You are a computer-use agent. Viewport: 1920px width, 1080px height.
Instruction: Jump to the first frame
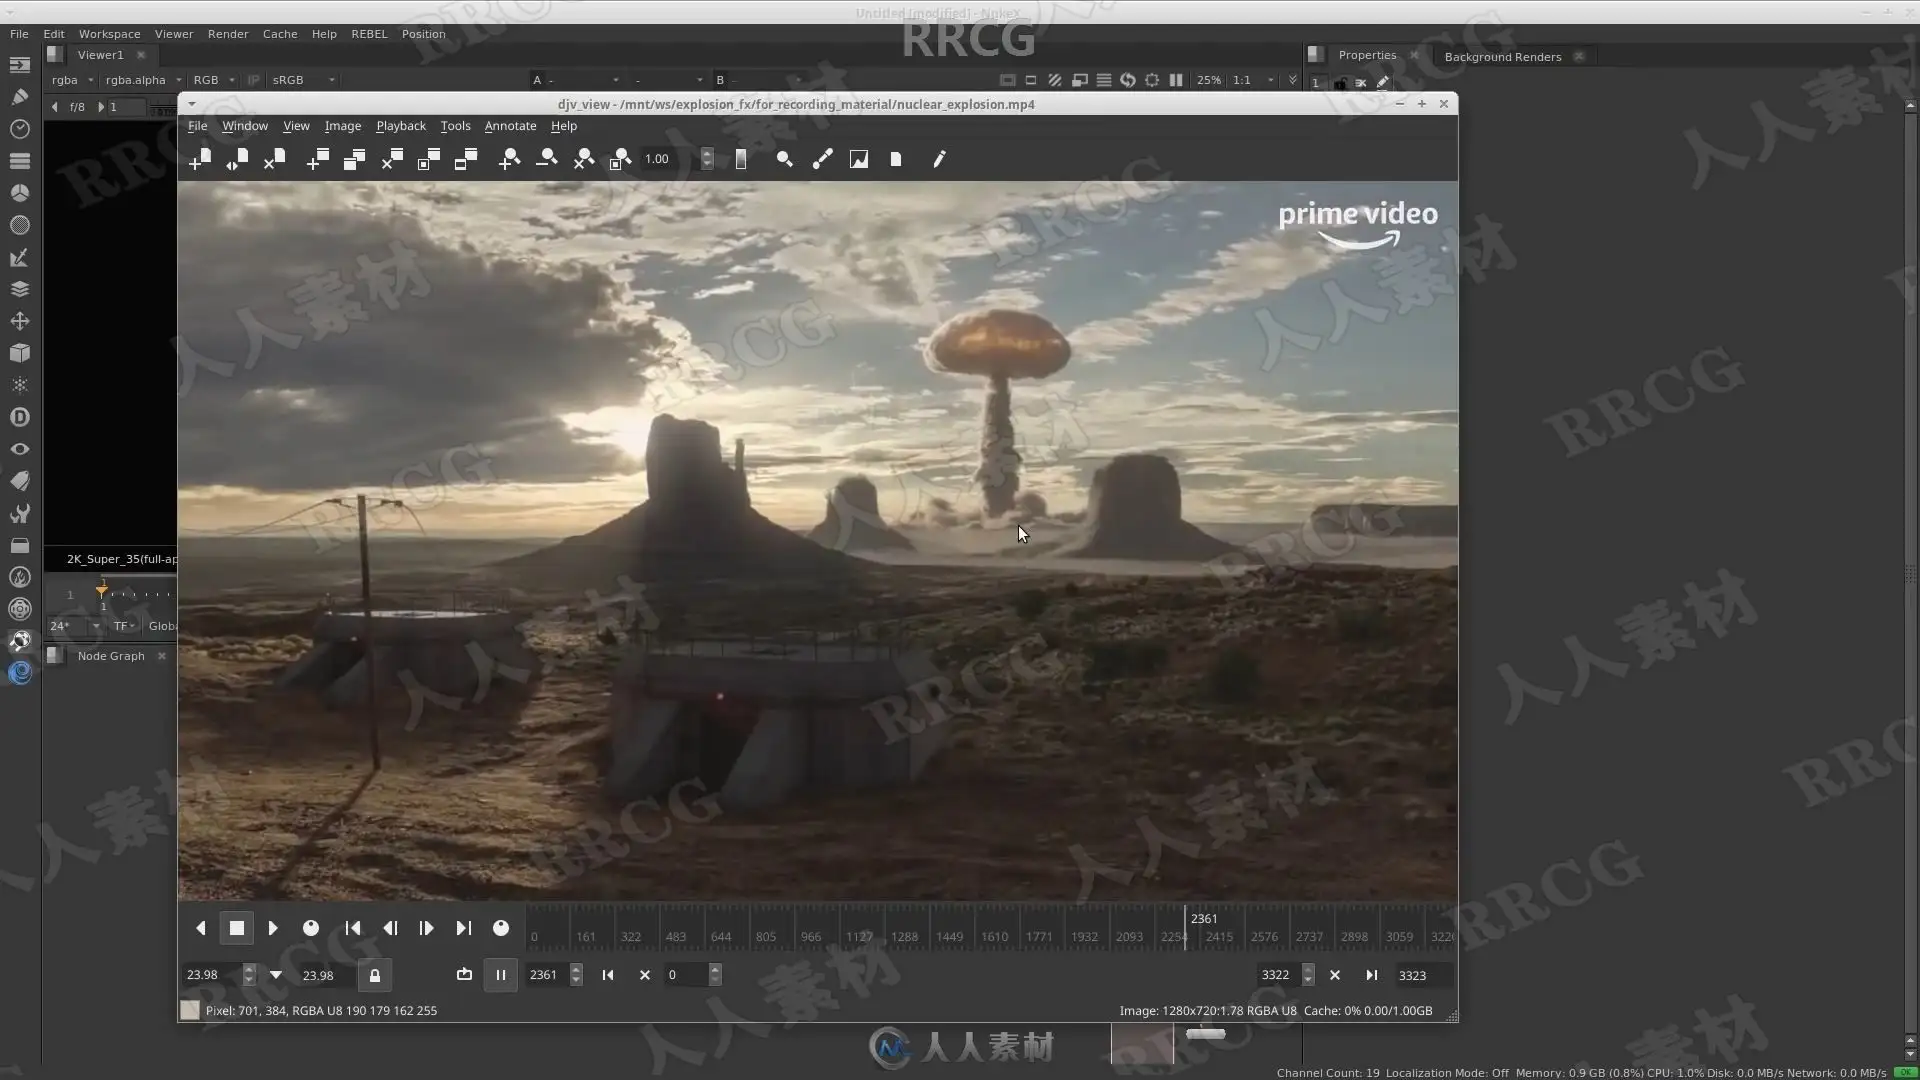(x=353, y=928)
